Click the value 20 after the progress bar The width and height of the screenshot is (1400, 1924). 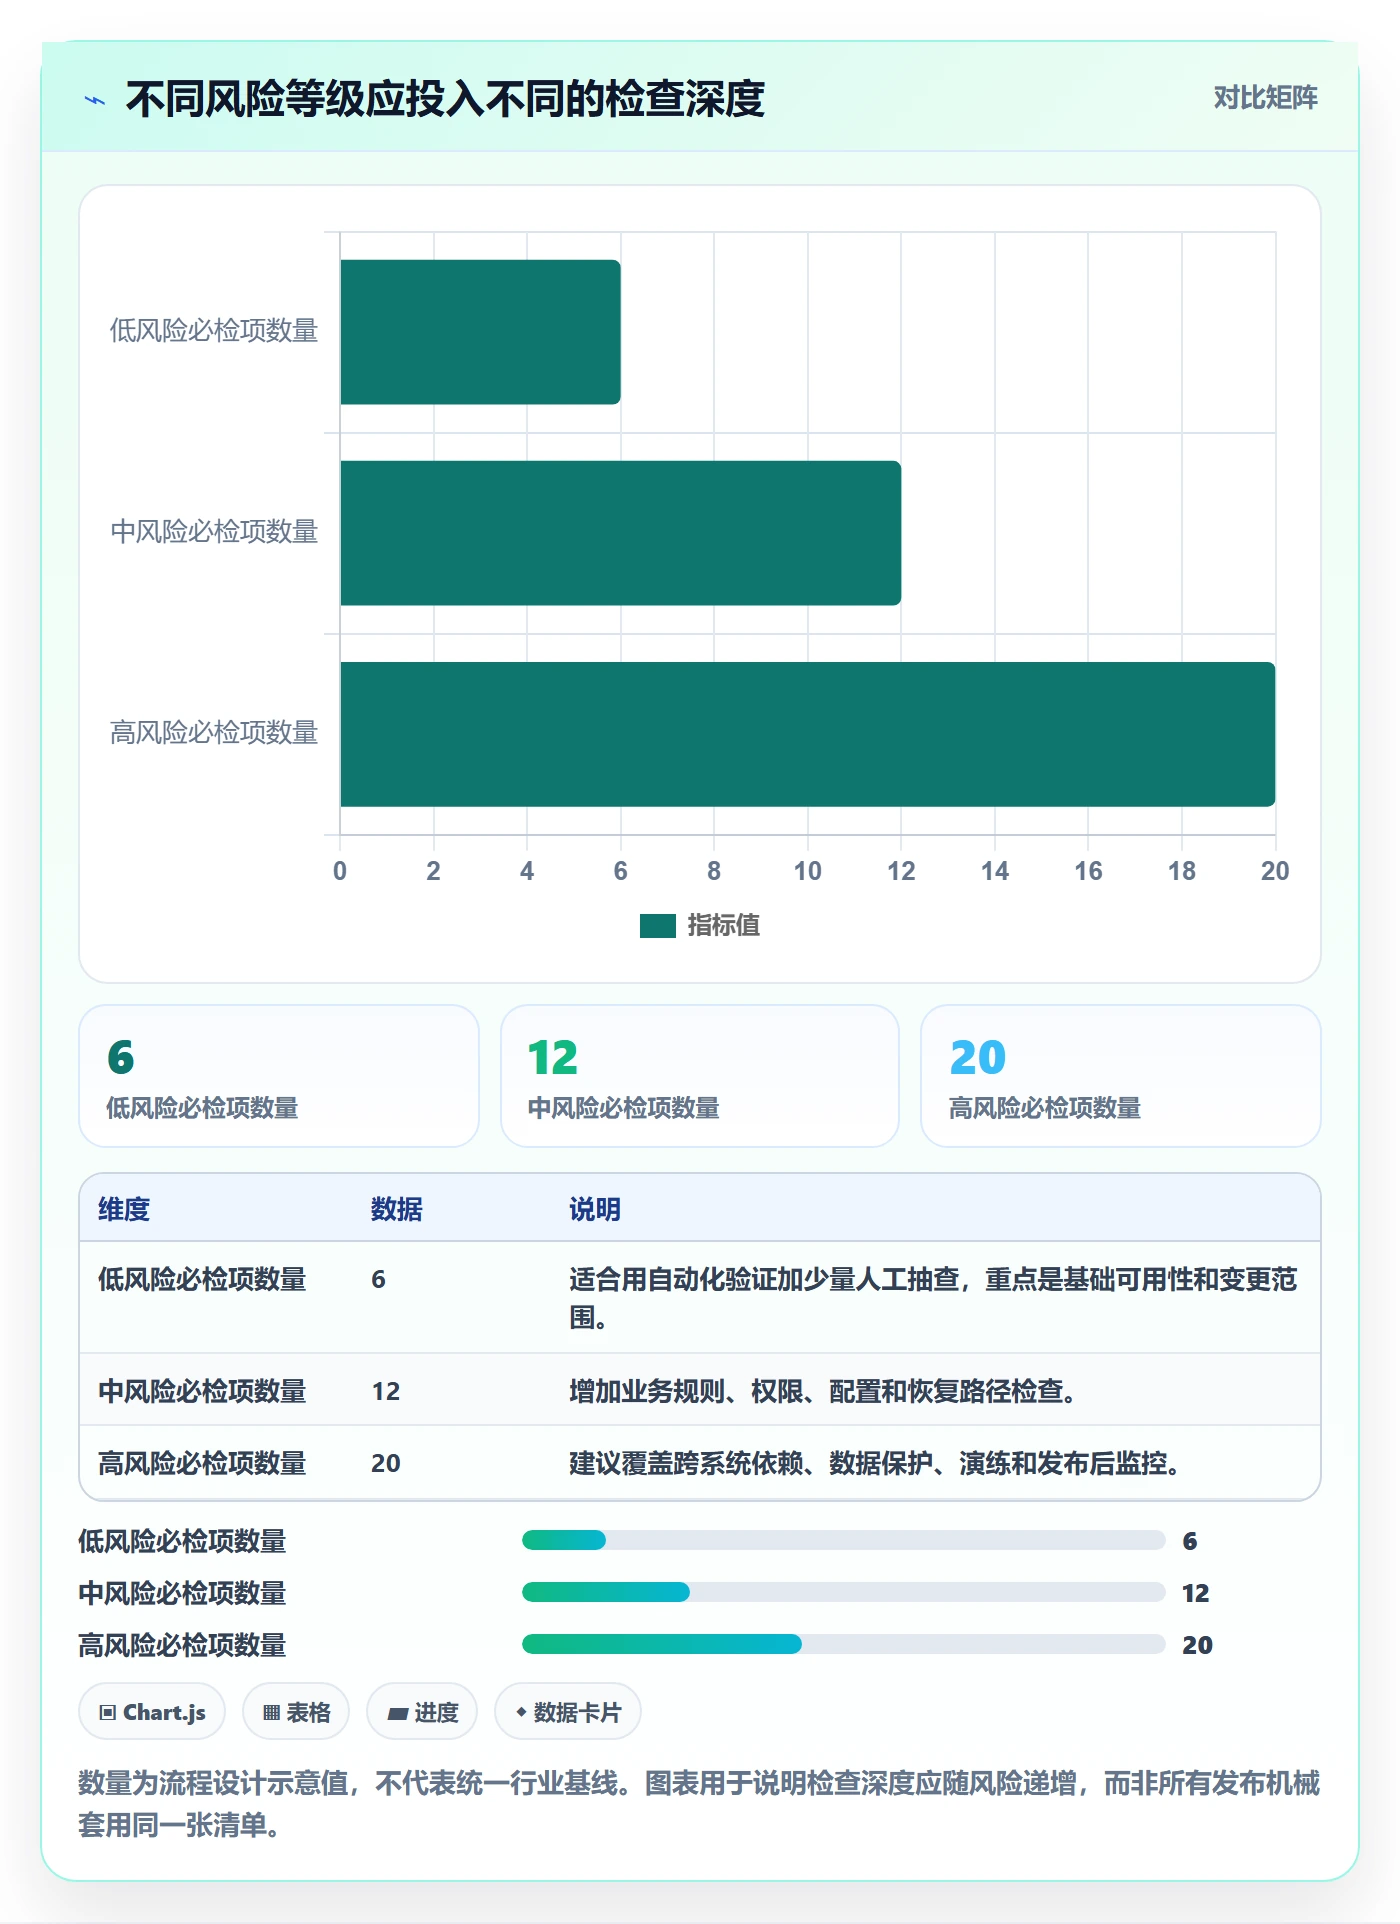click(1197, 1645)
